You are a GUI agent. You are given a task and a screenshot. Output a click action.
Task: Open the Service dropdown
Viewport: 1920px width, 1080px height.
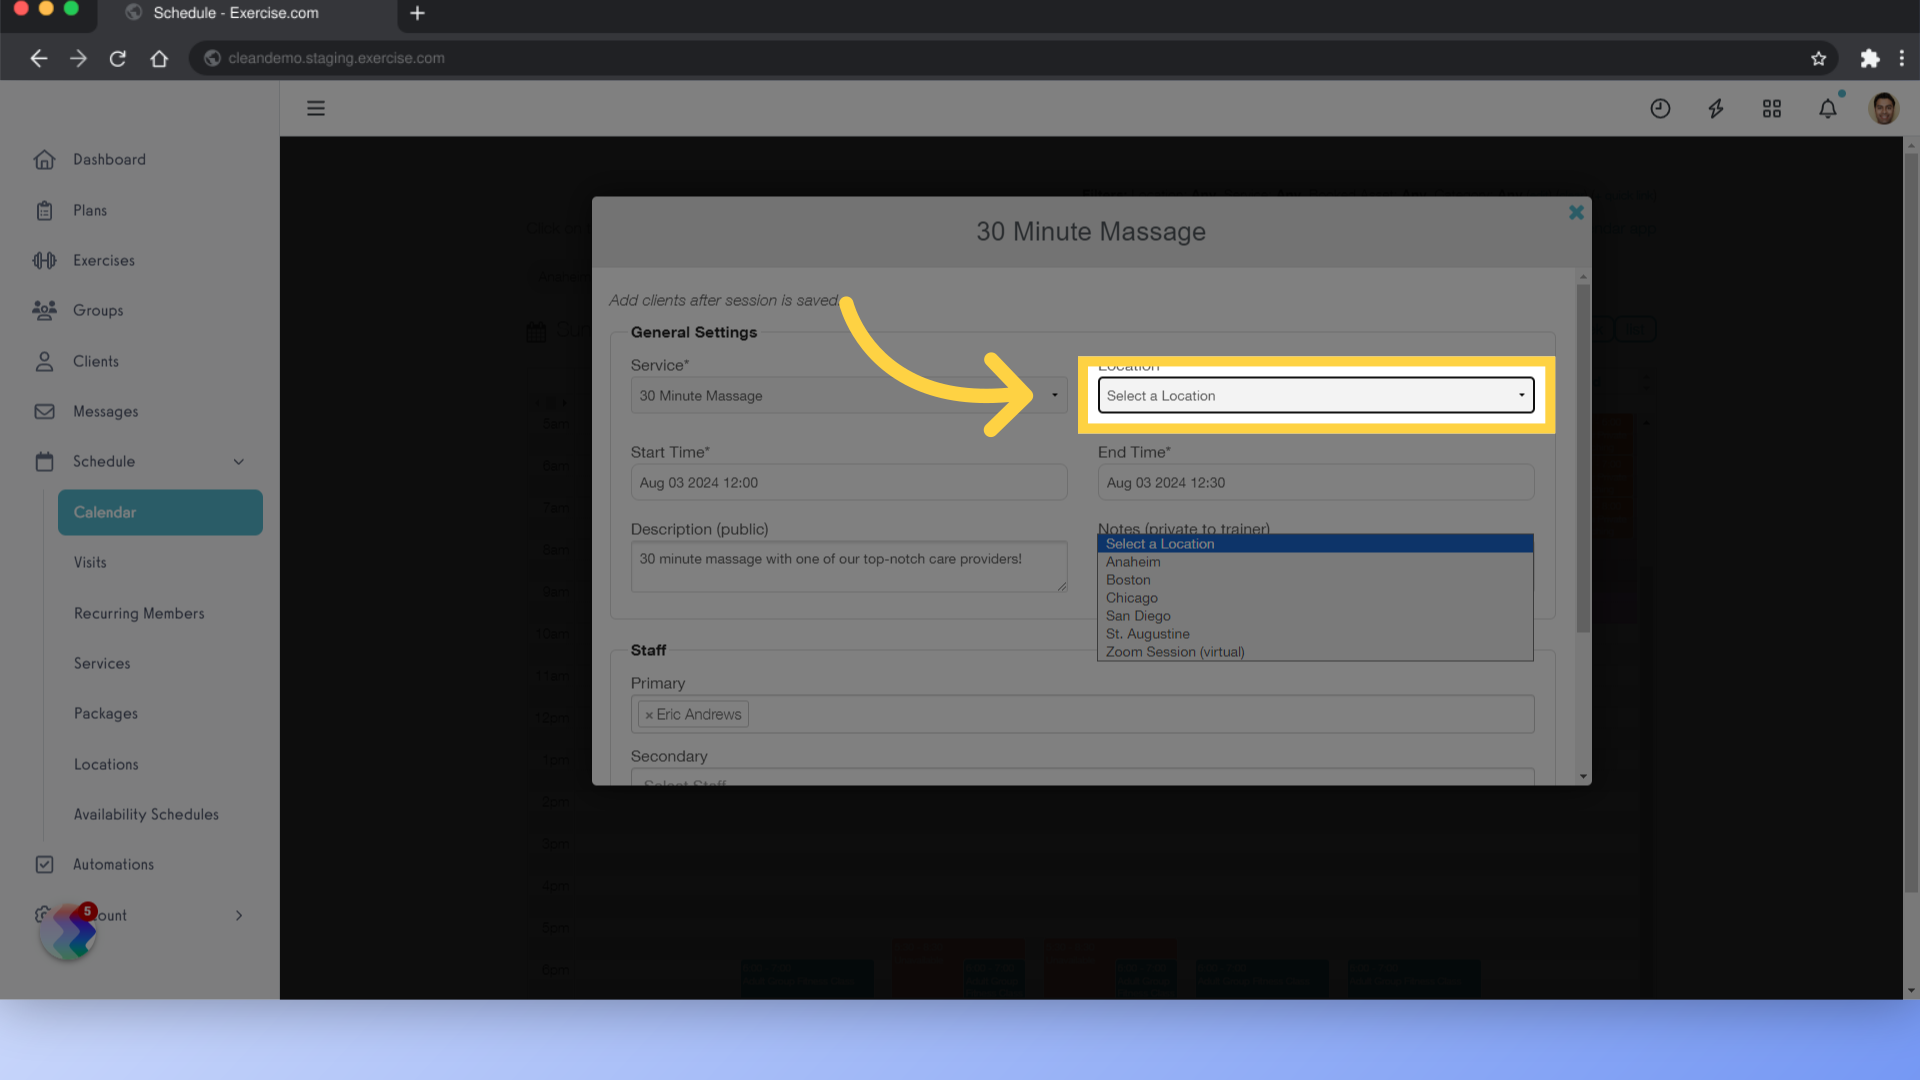[848, 396]
